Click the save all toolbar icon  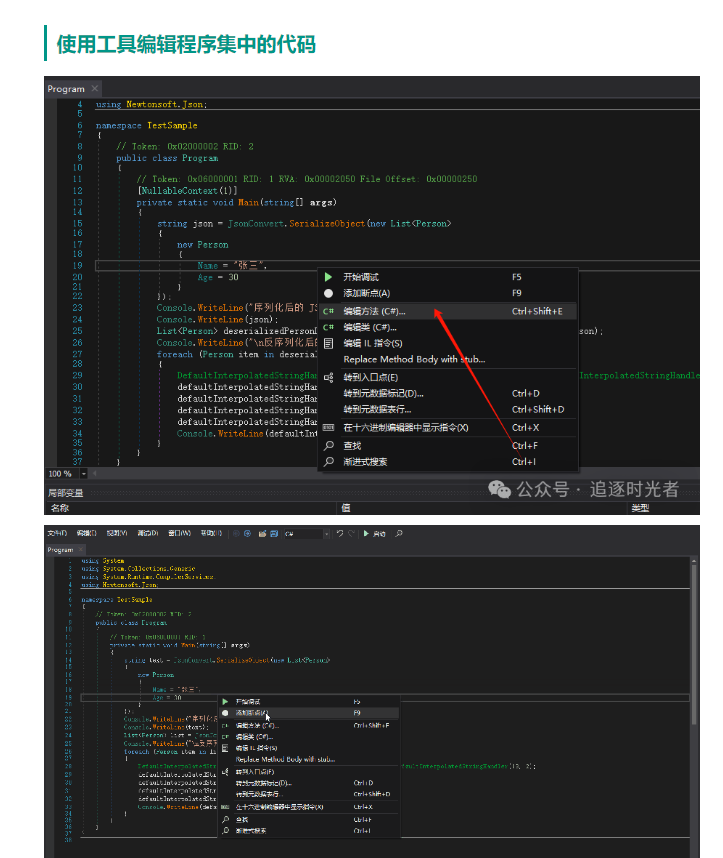pyautogui.click(x=274, y=534)
